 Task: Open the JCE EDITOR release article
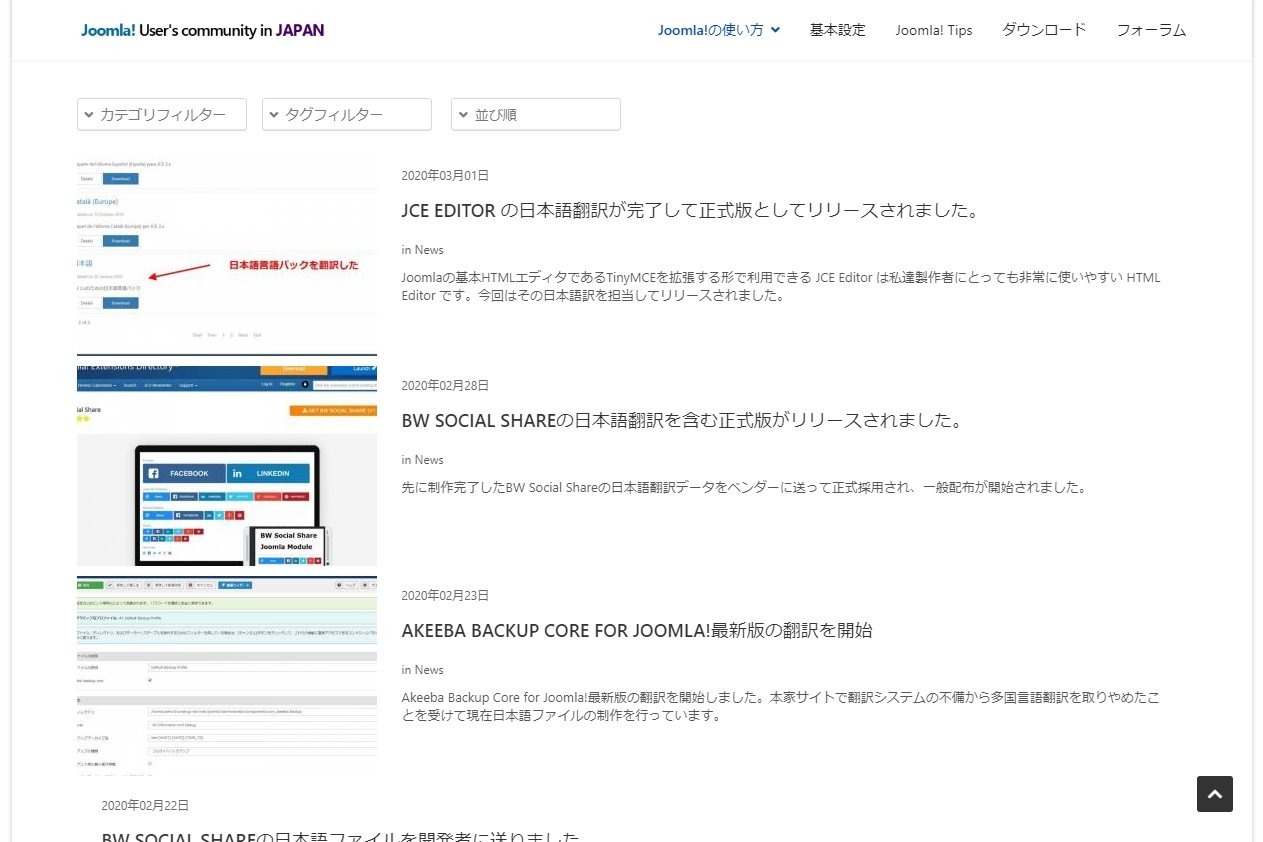tap(690, 211)
